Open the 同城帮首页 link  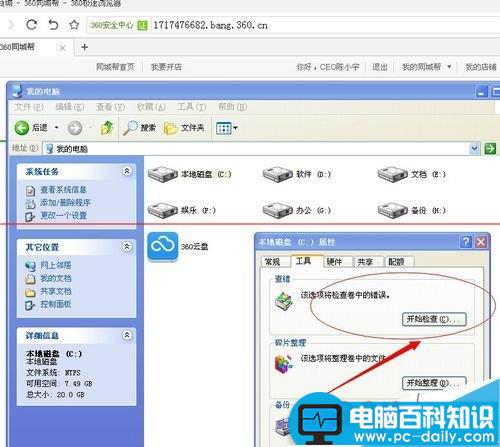pyautogui.click(x=115, y=67)
